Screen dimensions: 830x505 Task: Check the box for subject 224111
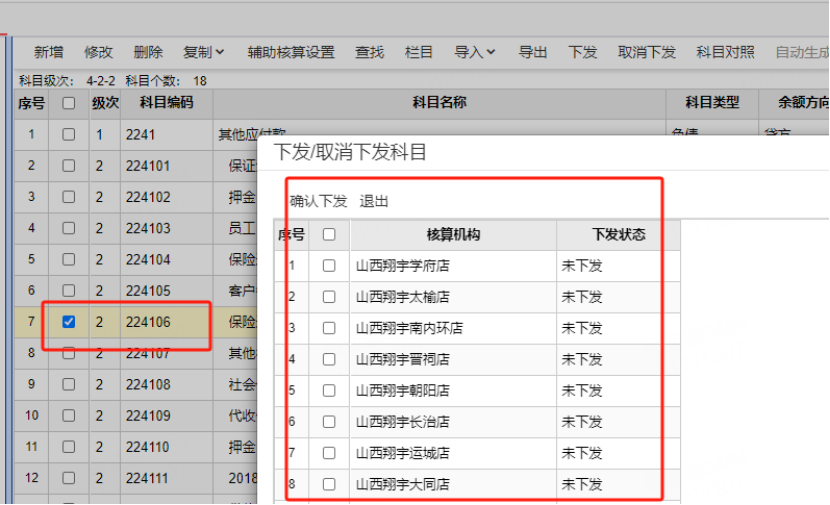click(68, 478)
